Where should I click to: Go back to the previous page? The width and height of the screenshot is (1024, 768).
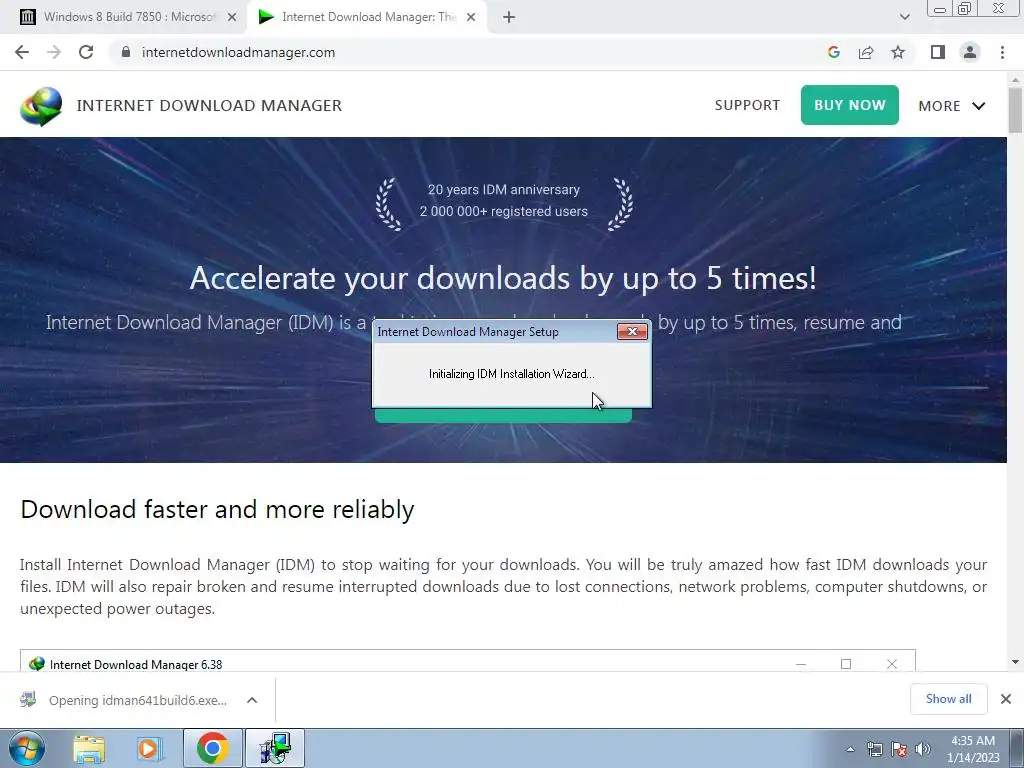22,52
